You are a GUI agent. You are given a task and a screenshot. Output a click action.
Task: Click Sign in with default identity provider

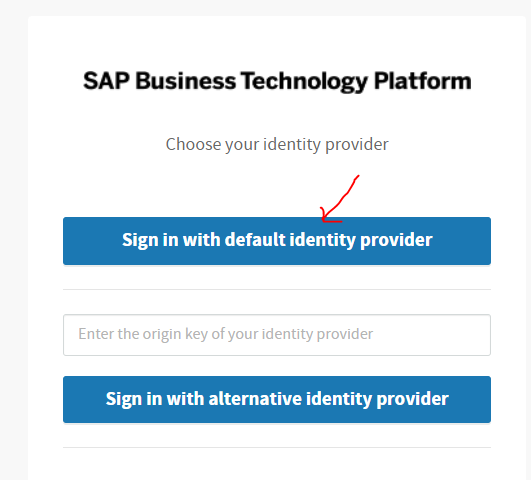tap(277, 241)
